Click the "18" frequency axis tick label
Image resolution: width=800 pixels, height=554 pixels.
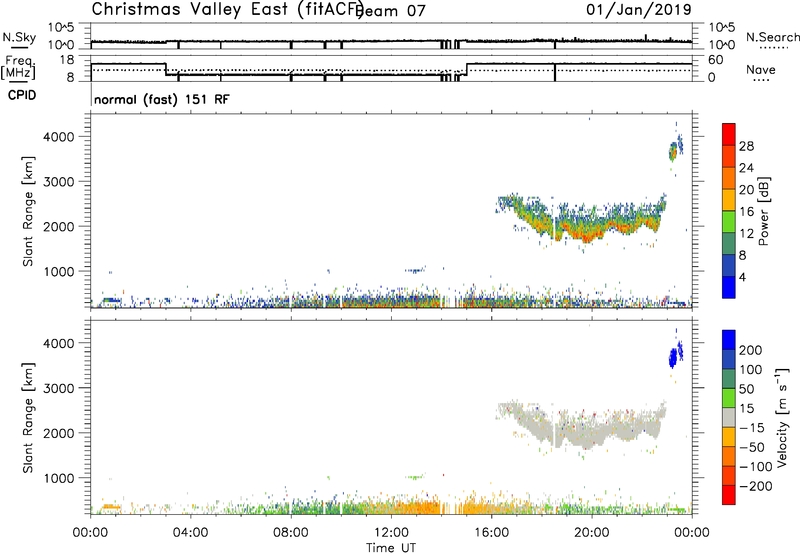pyautogui.click(x=67, y=60)
